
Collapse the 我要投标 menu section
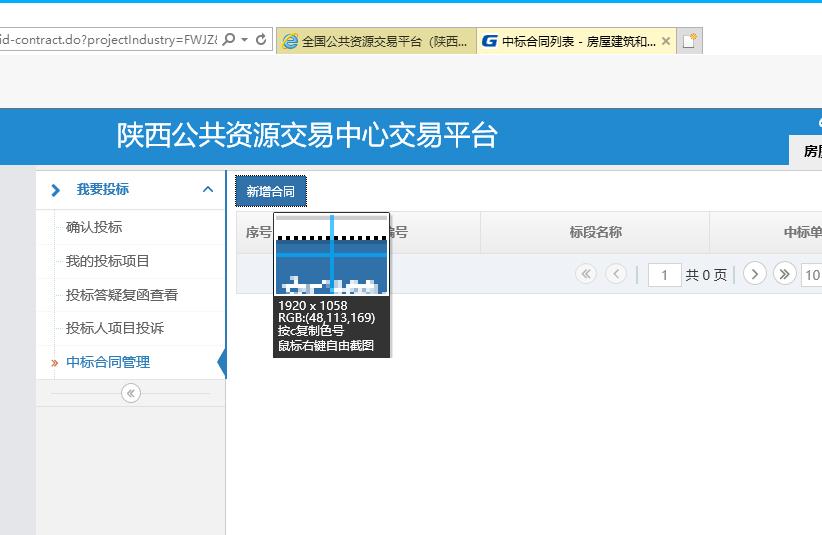[208, 189]
